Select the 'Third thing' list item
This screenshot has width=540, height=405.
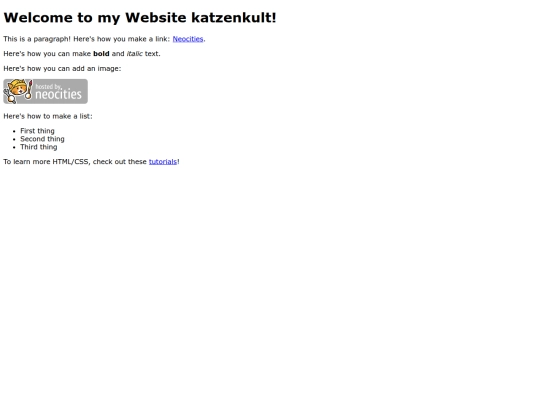tap(39, 147)
